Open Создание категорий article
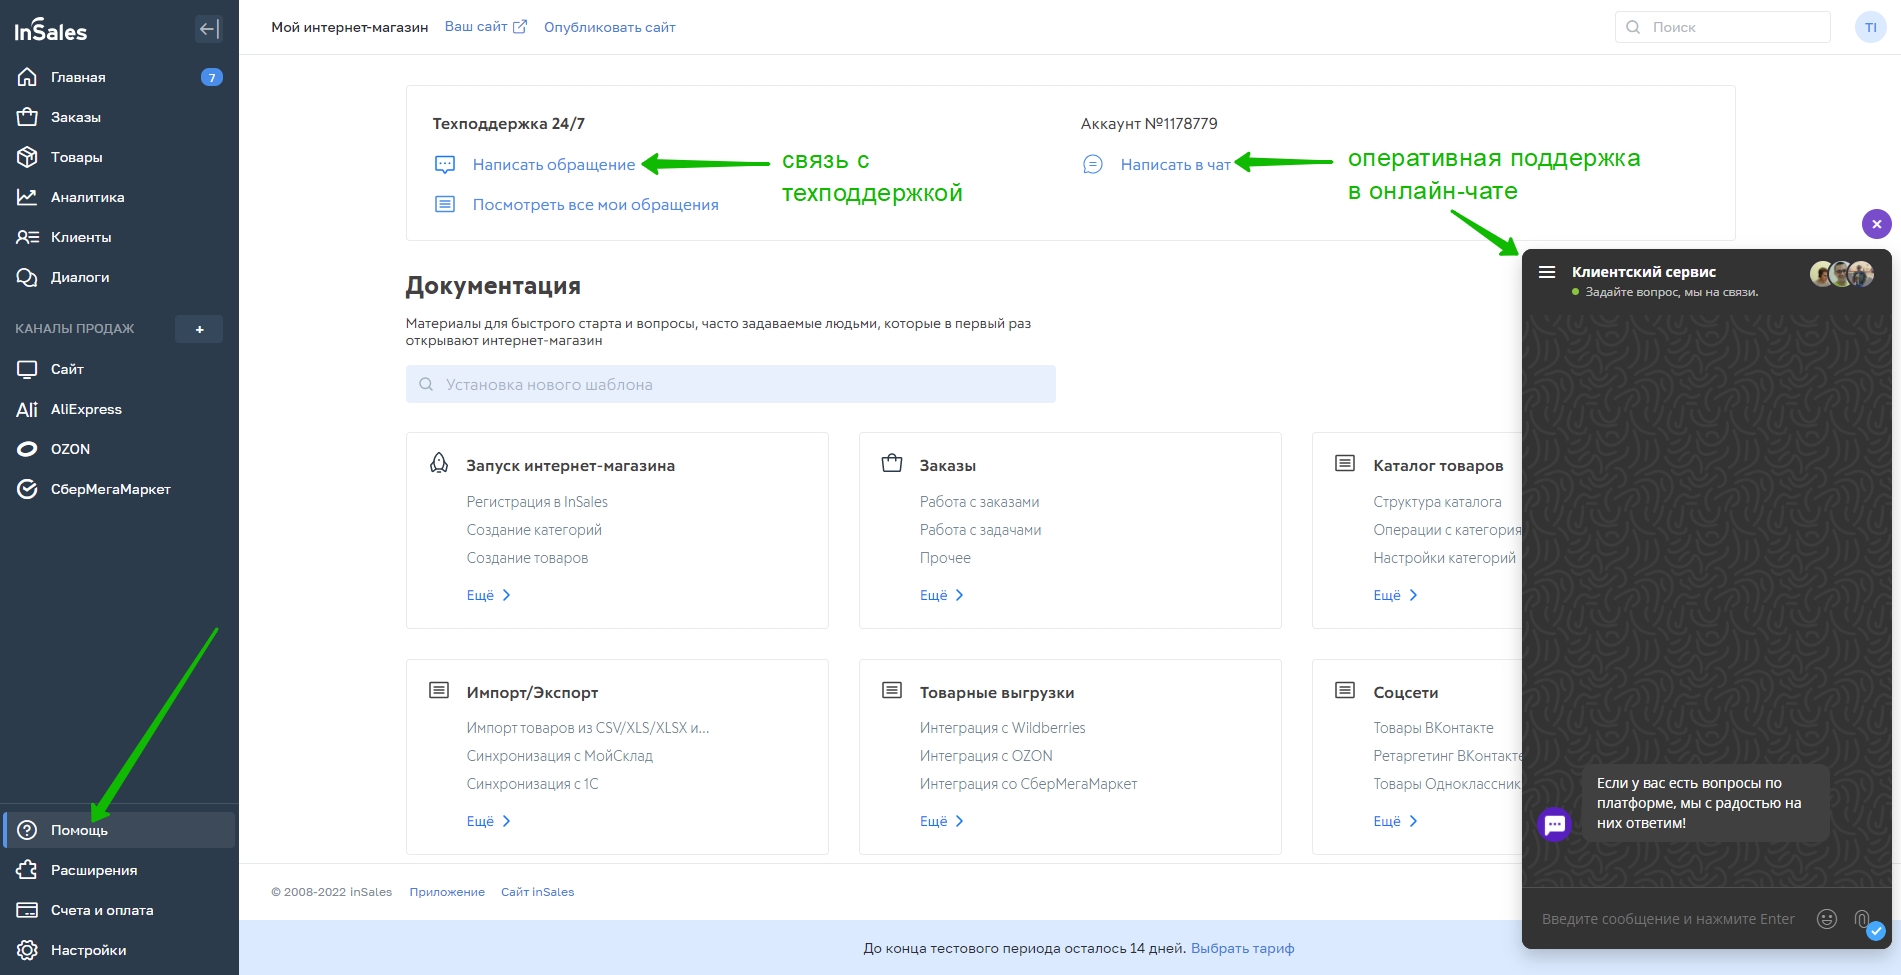1901x975 pixels. coord(534,530)
